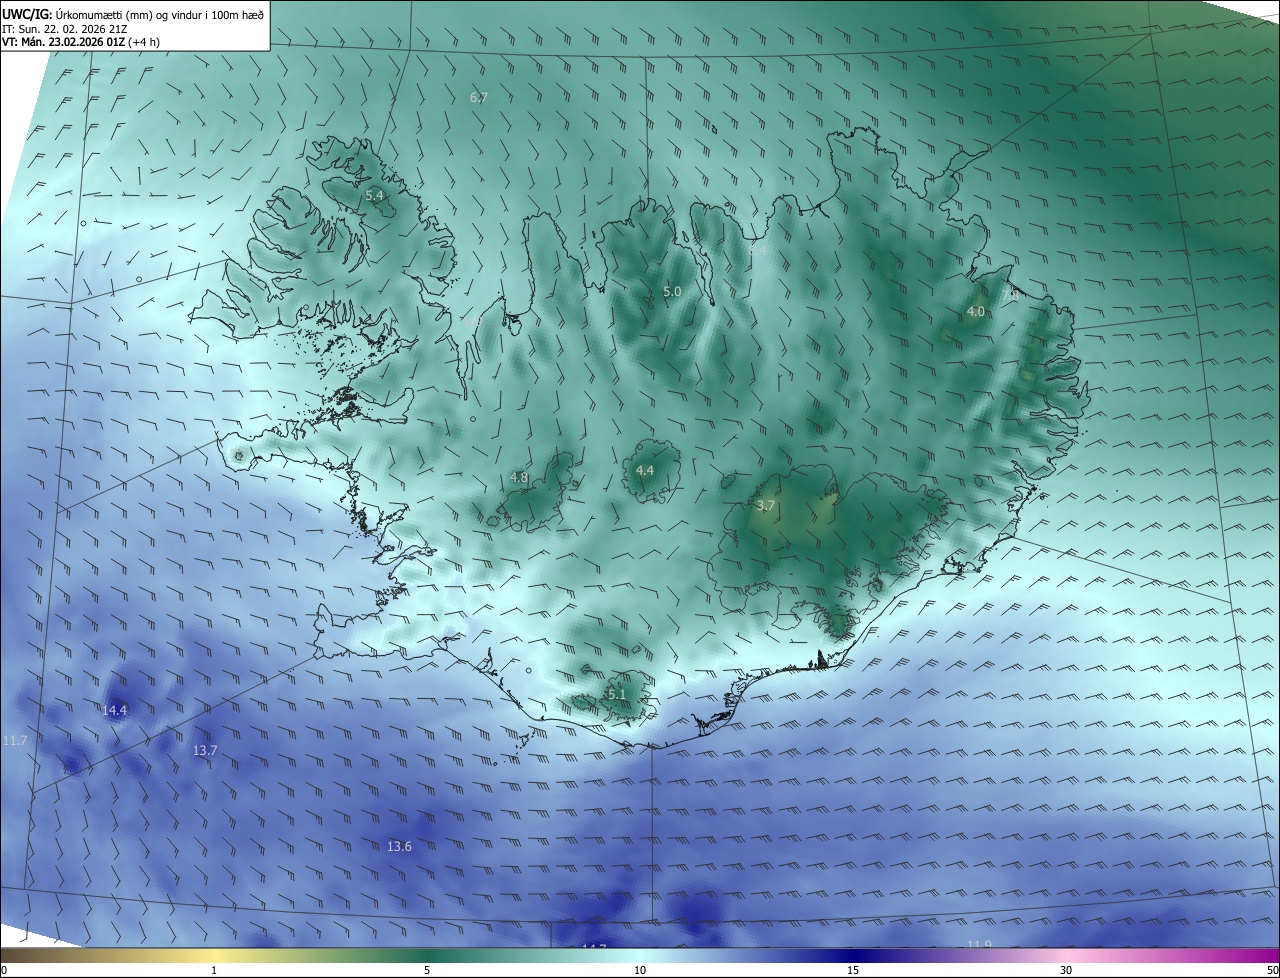The height and width of the screenshot is (978, 1280).
Task: Click the 11.7 value at the left edge
Action: 14,740
